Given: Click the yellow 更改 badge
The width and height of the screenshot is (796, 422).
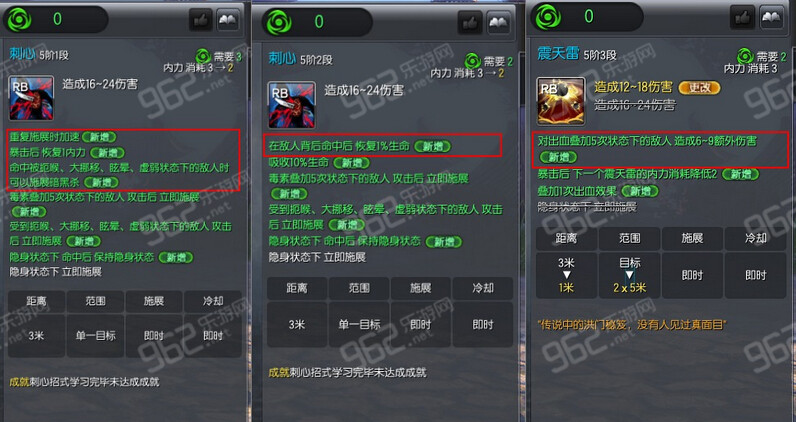Looking at the screenshot, I should point(699,87).
